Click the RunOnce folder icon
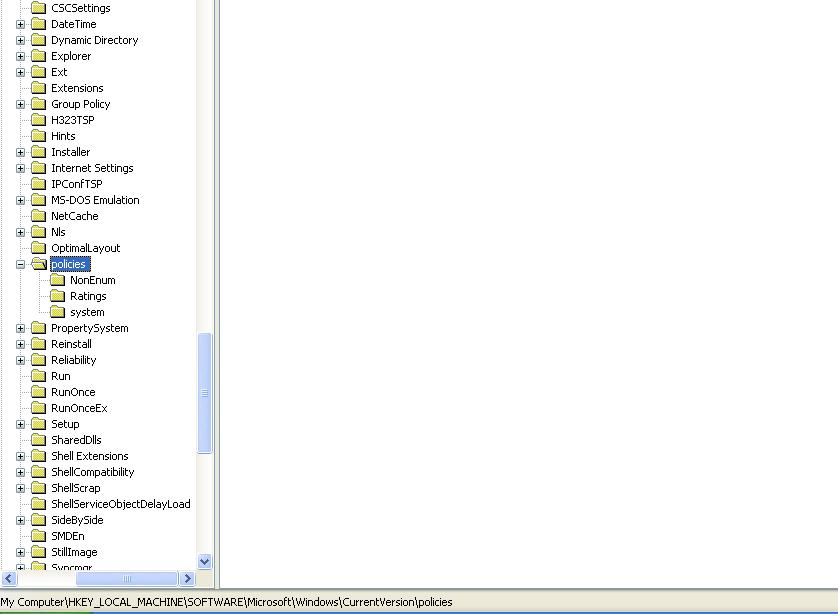The image size is (838, 614). 38,392
